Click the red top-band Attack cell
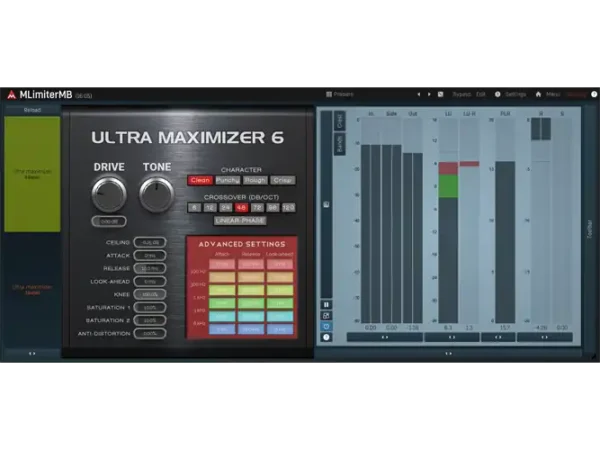This screenshot has width=600, height=450. click(222, 264)
